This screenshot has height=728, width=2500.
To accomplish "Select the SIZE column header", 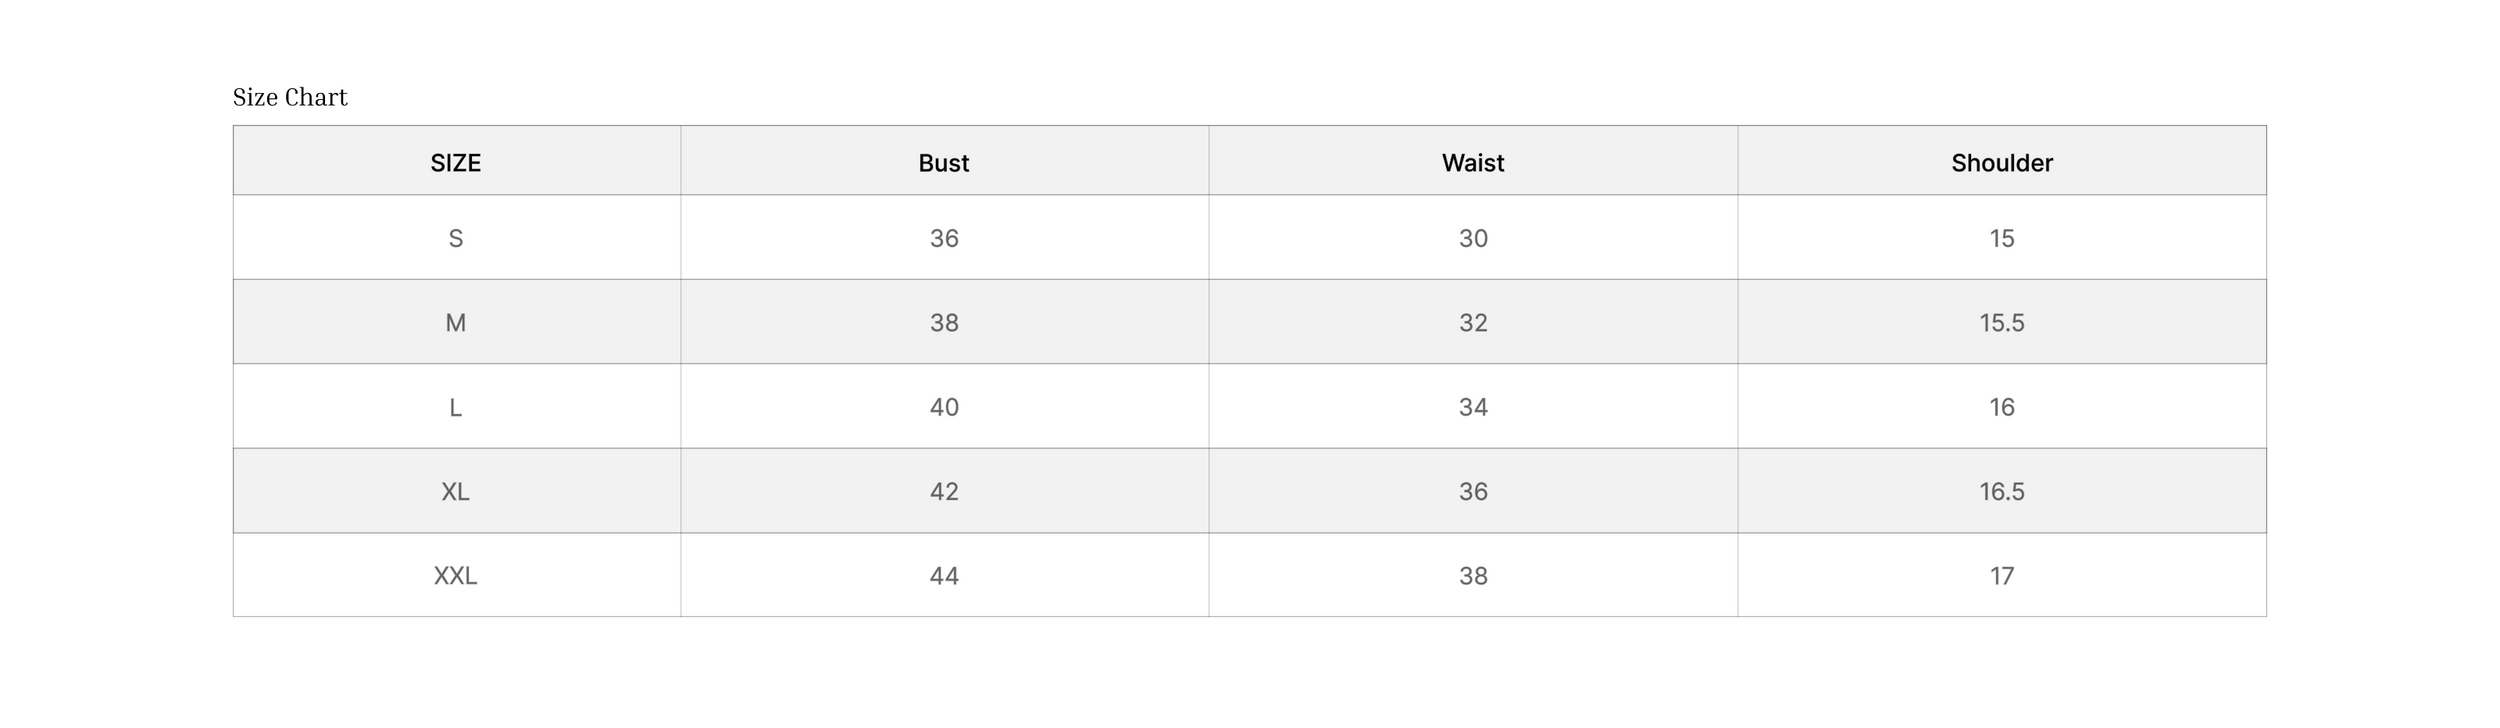I will click(456, 163).
